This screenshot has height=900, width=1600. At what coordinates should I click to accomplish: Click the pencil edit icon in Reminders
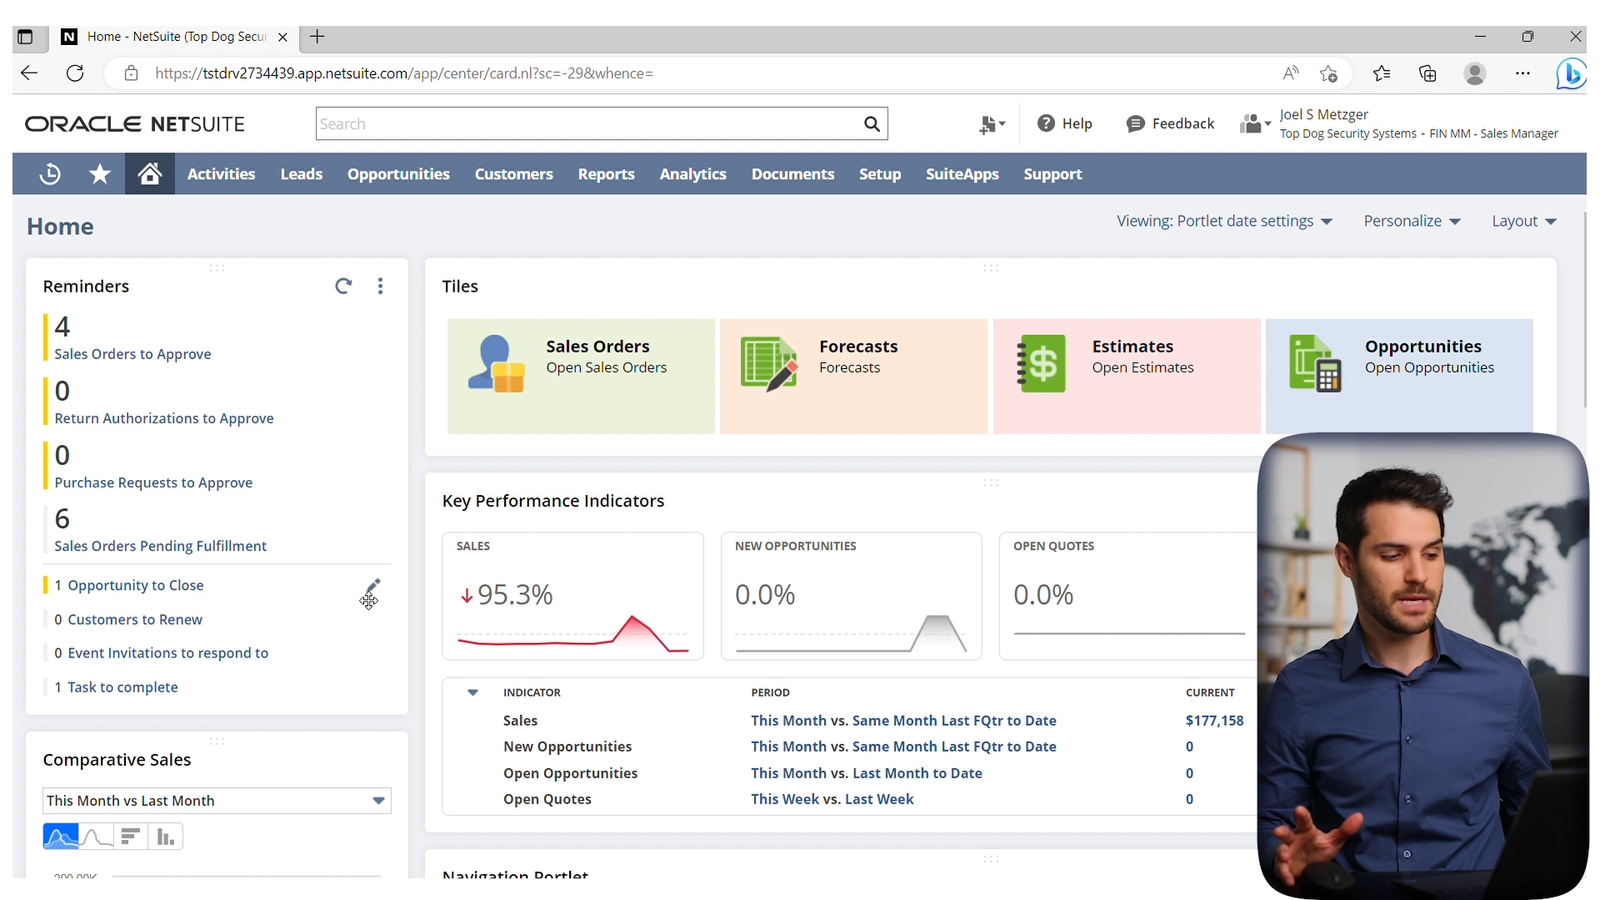point(372,587)
